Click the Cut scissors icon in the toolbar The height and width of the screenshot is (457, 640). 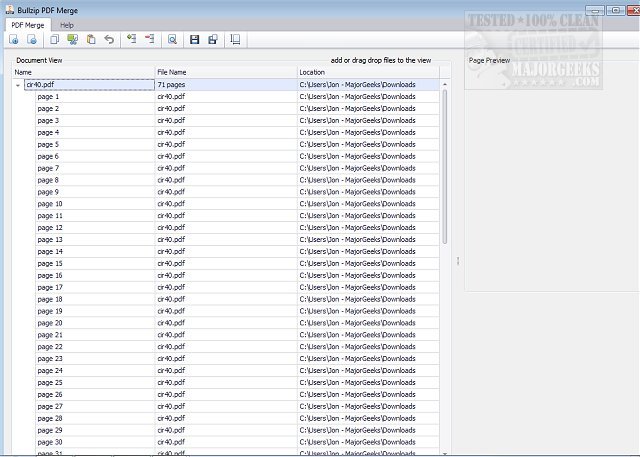73,40
